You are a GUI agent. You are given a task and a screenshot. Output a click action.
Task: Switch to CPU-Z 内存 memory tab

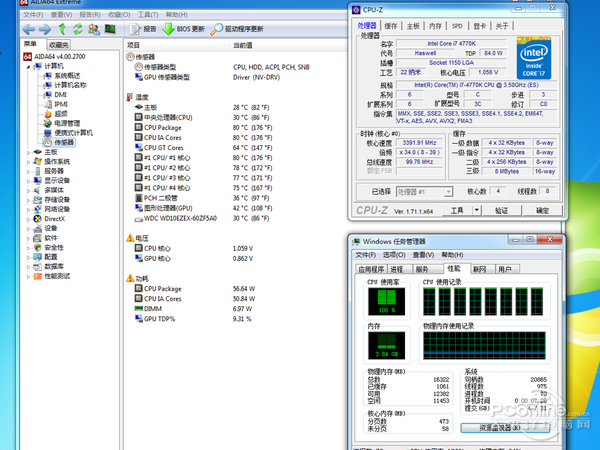(435, 25)
